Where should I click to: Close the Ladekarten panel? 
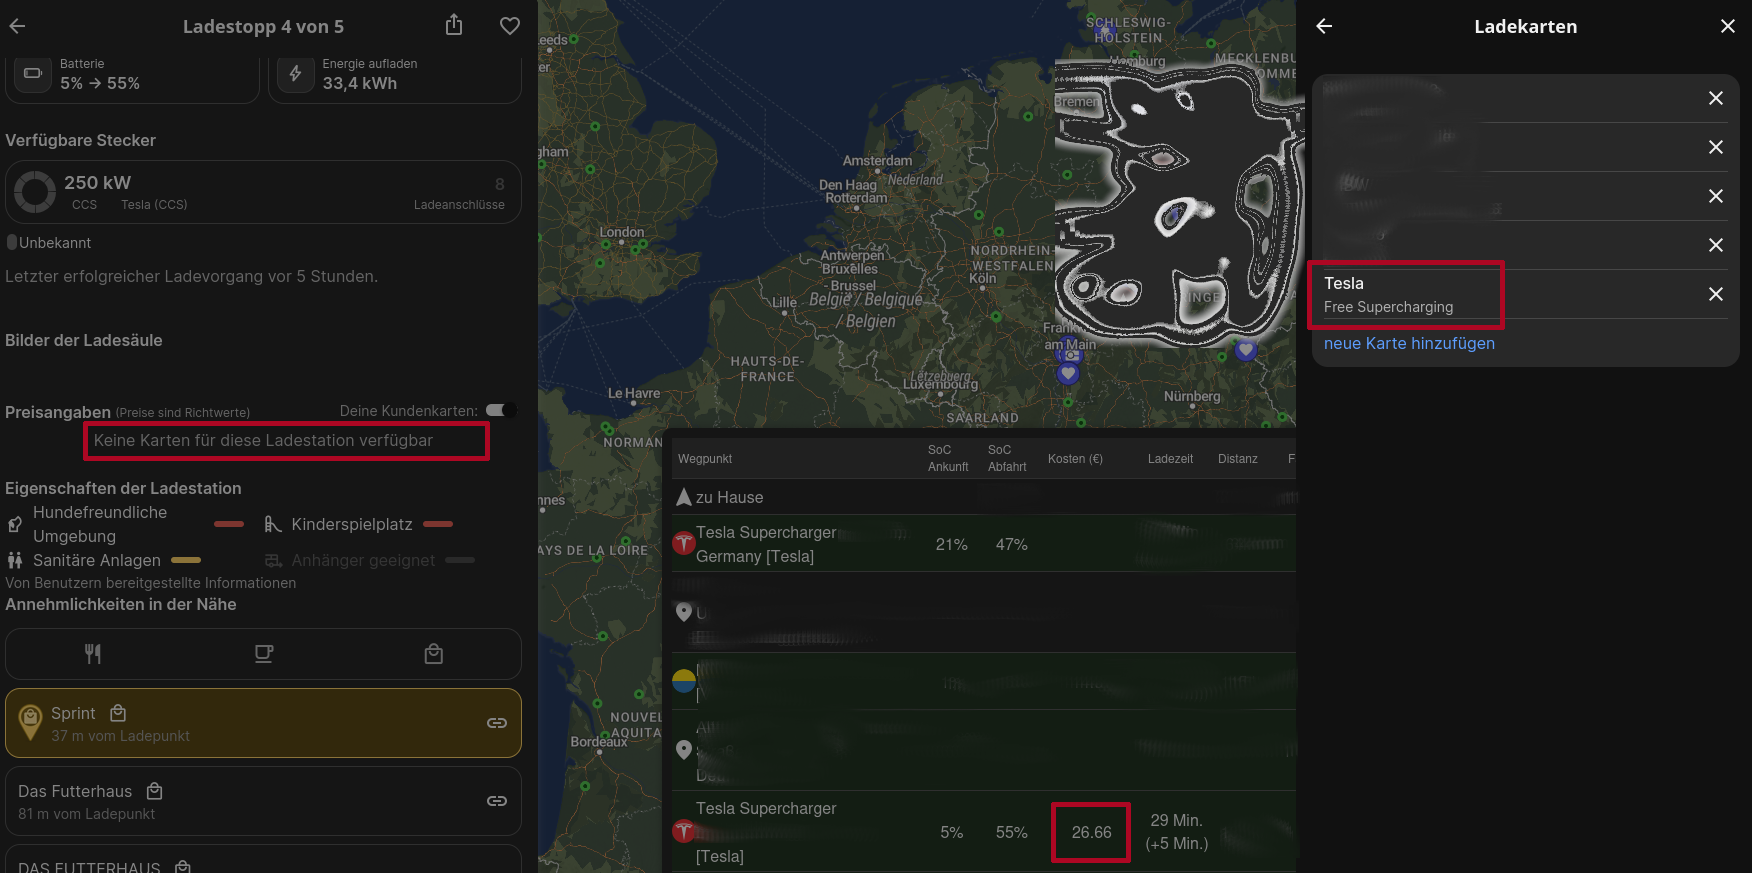click(x=1728, y=26)
